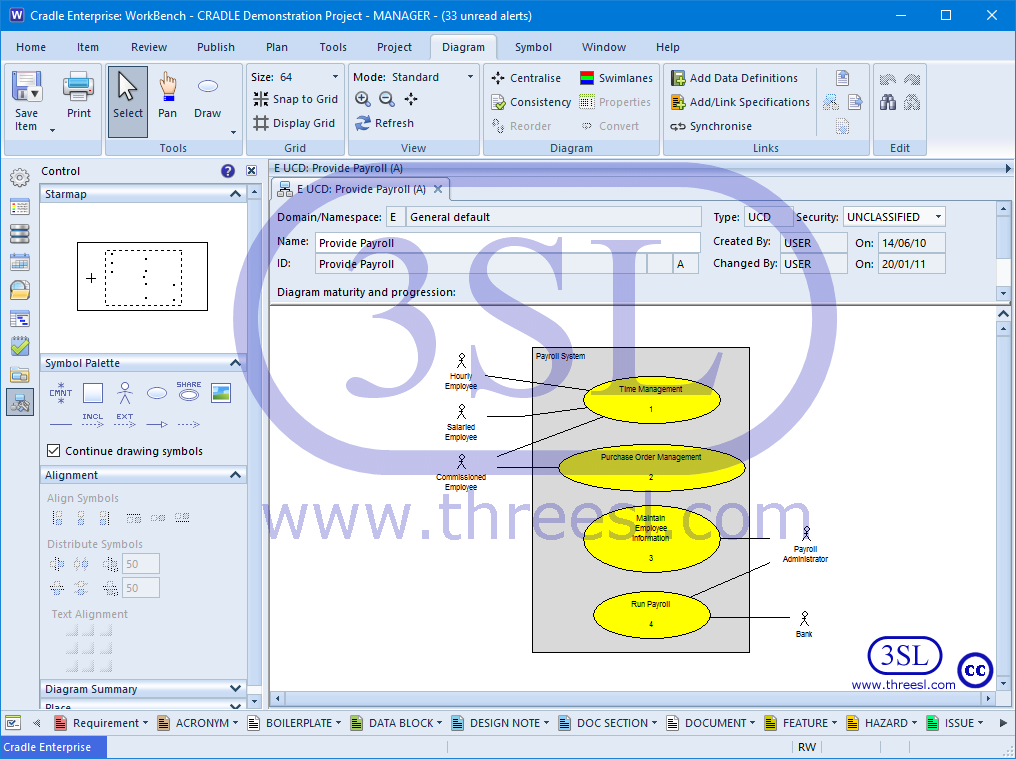Refresh the diagram view
Screen dimensions: 1016x759
(x=385, y=123)
